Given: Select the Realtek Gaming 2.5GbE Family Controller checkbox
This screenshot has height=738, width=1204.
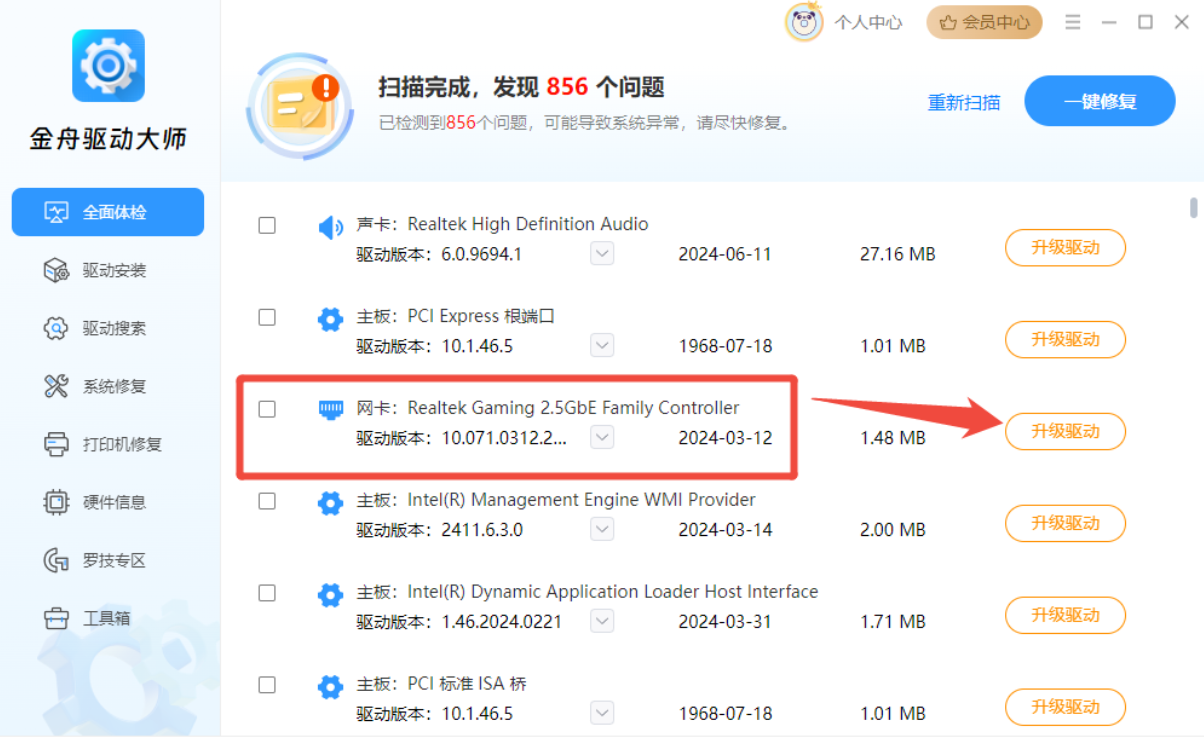Looking at the screenshot, I should click(267, 409).
